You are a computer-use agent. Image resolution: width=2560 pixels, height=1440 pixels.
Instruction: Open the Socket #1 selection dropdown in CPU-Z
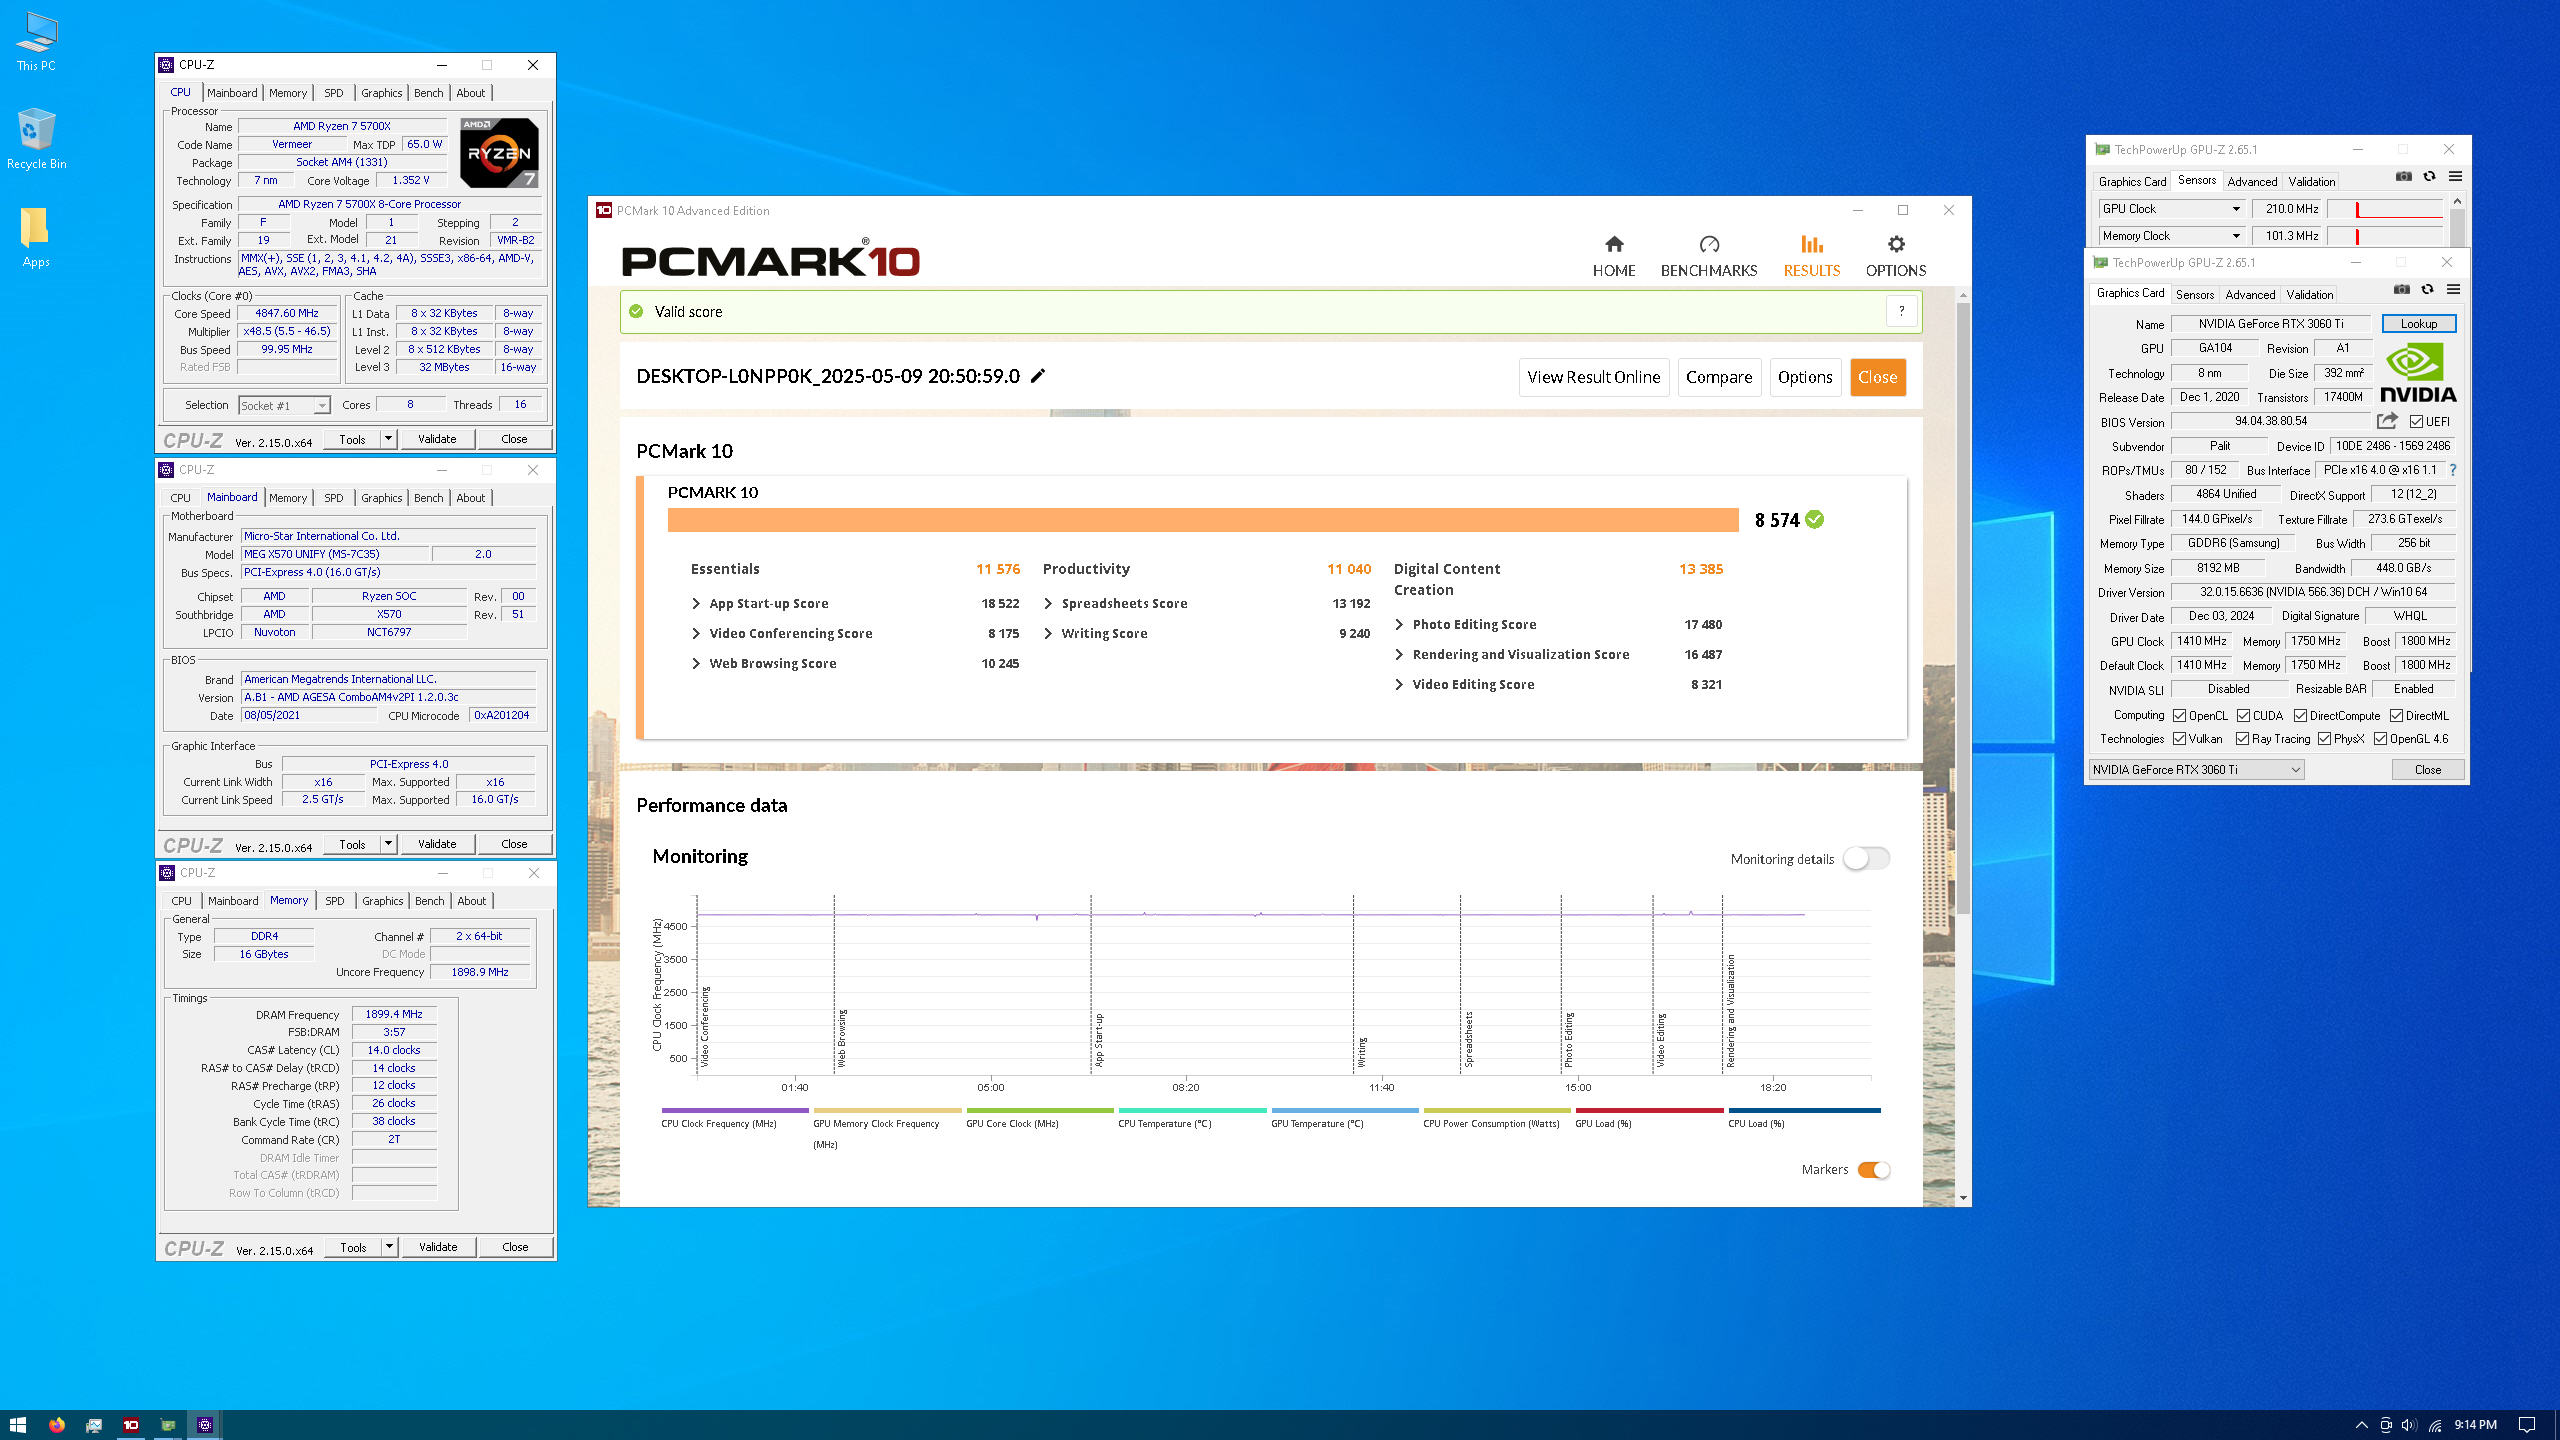point(284,405)
